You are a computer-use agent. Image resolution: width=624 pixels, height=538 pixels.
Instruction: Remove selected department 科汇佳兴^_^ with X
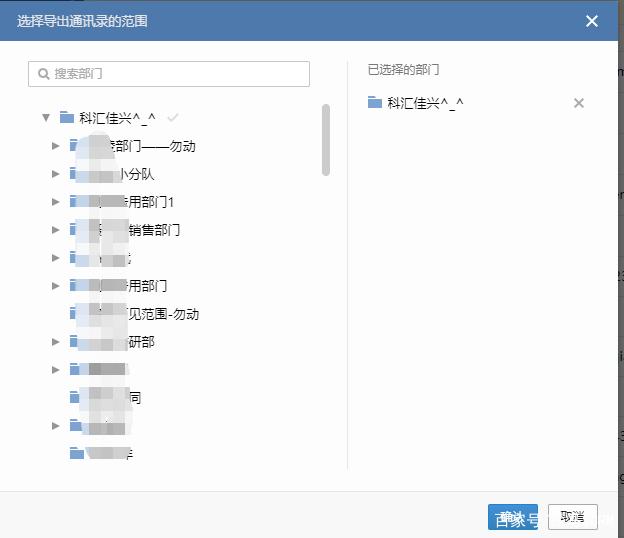coord(579,103)
